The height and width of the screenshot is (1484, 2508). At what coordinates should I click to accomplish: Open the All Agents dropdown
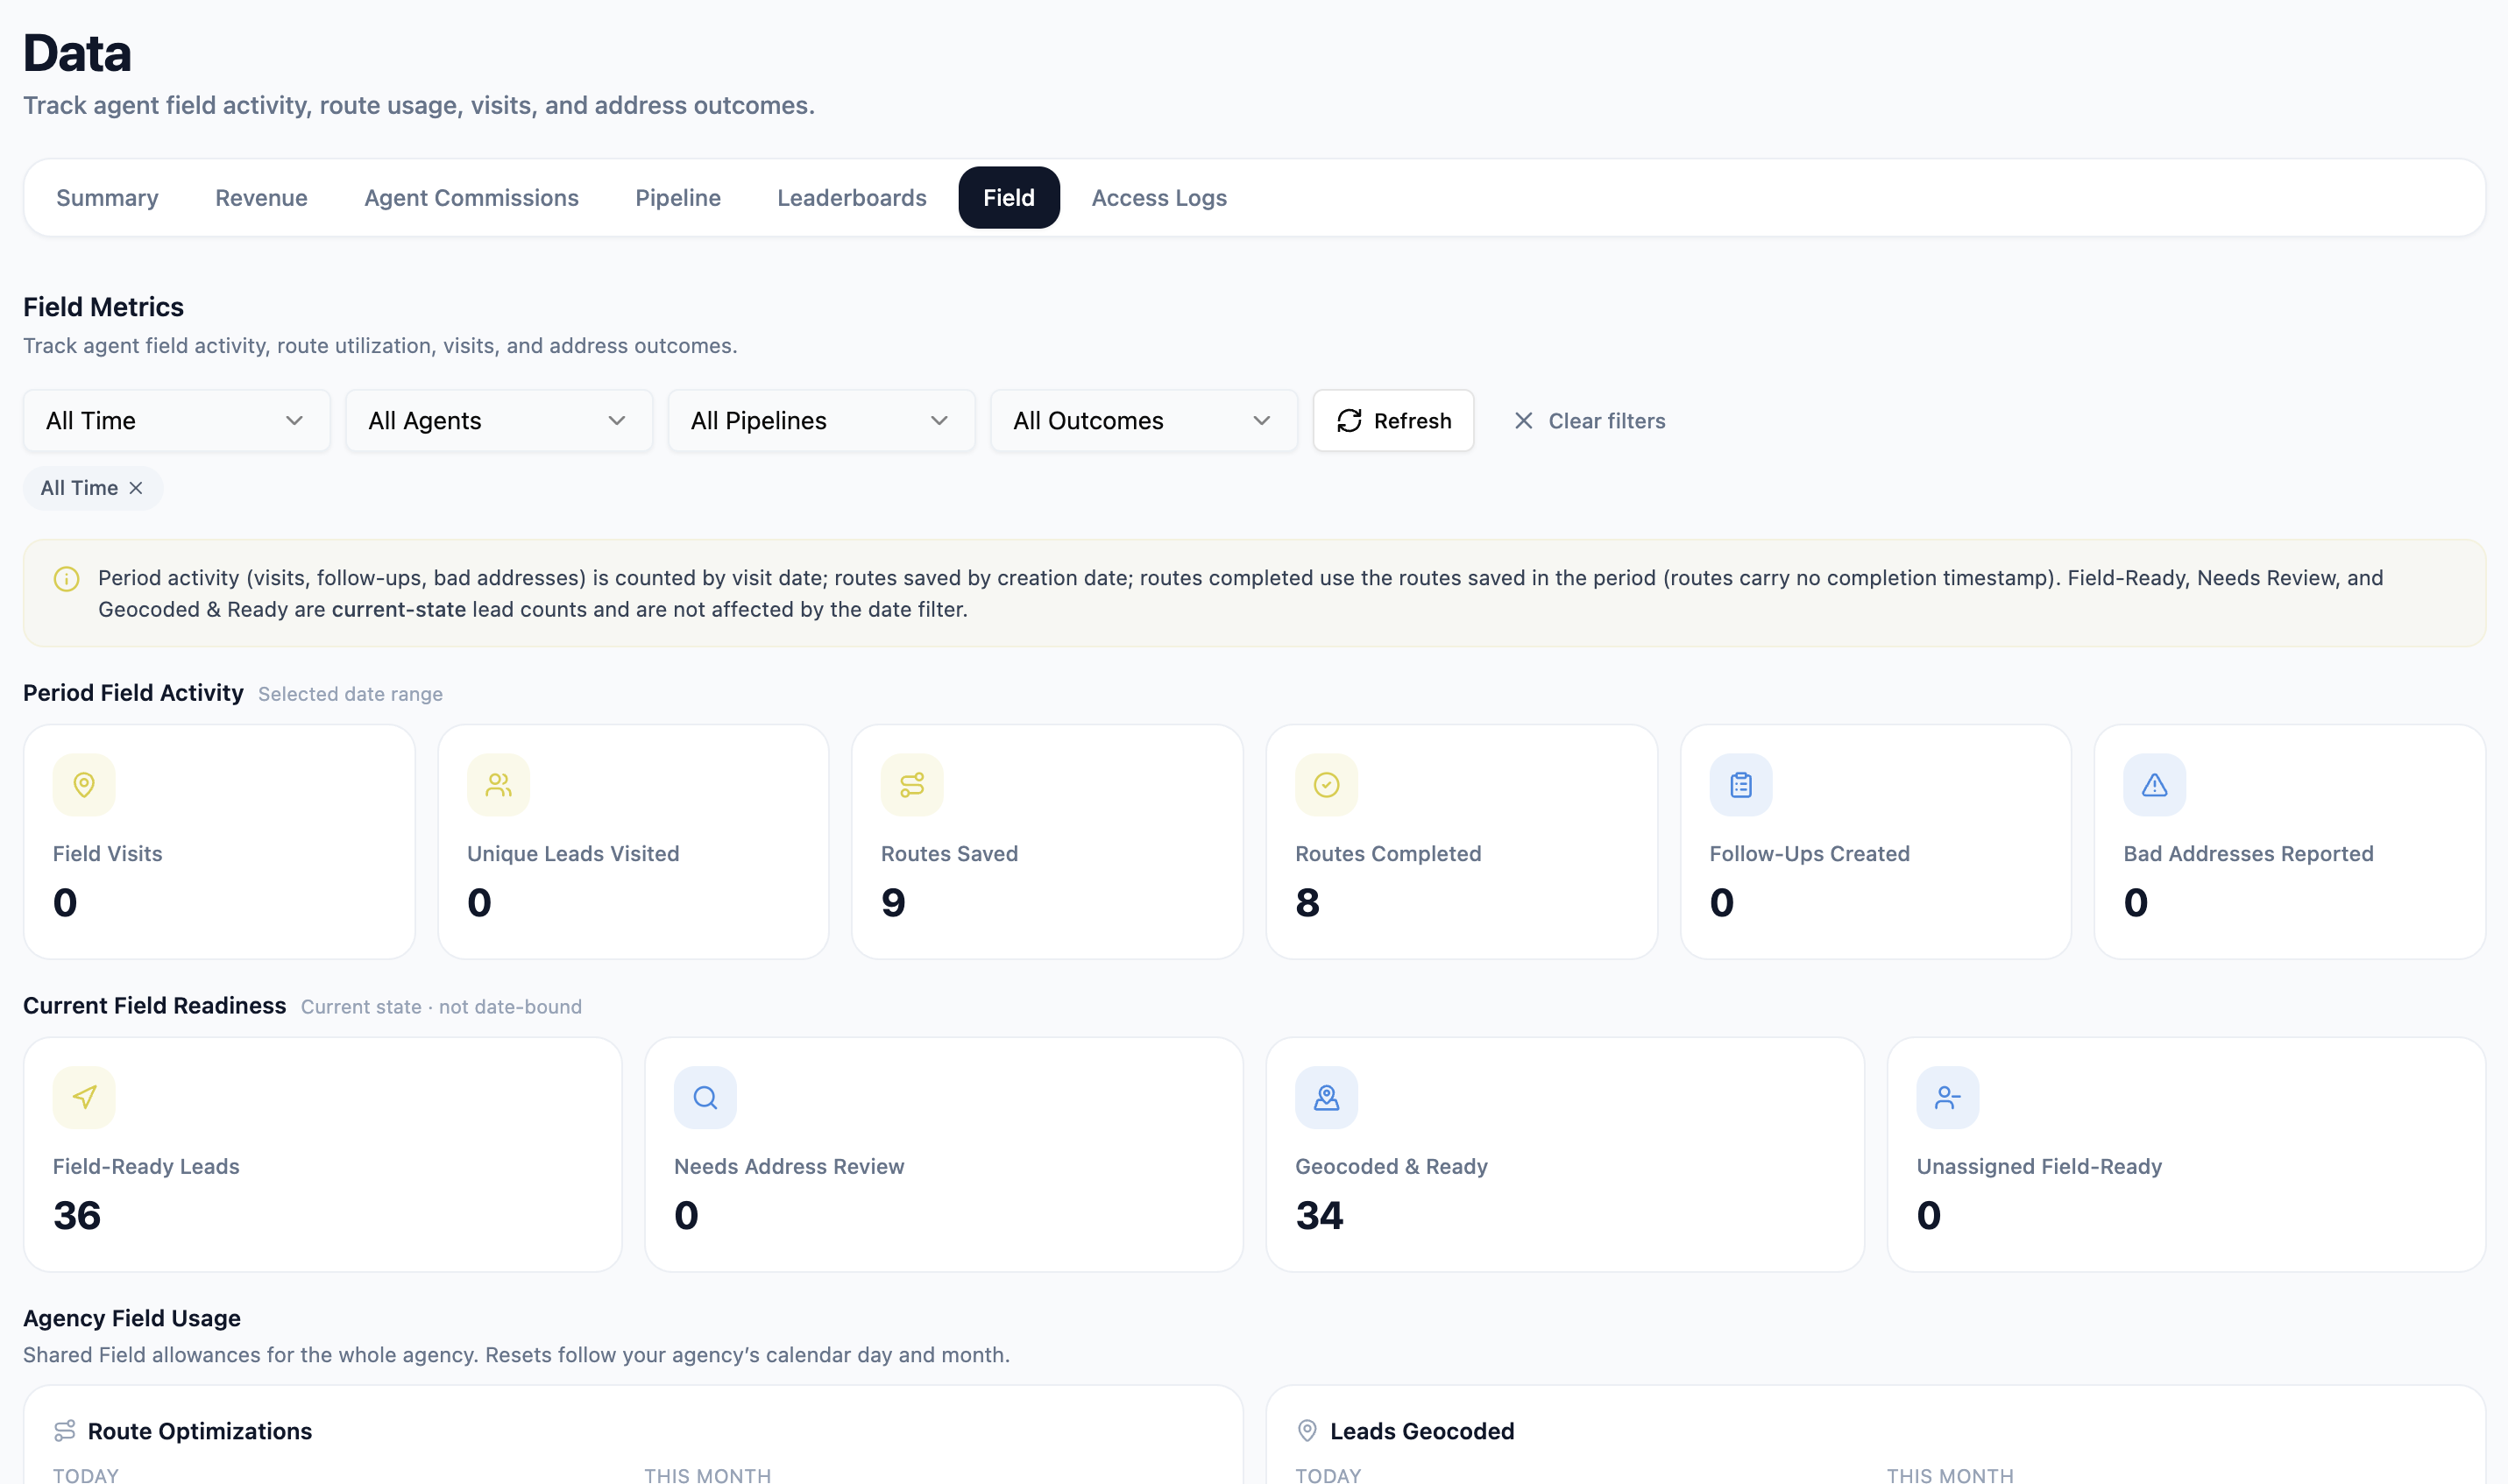pyautogui.click(x=499, y=421)
